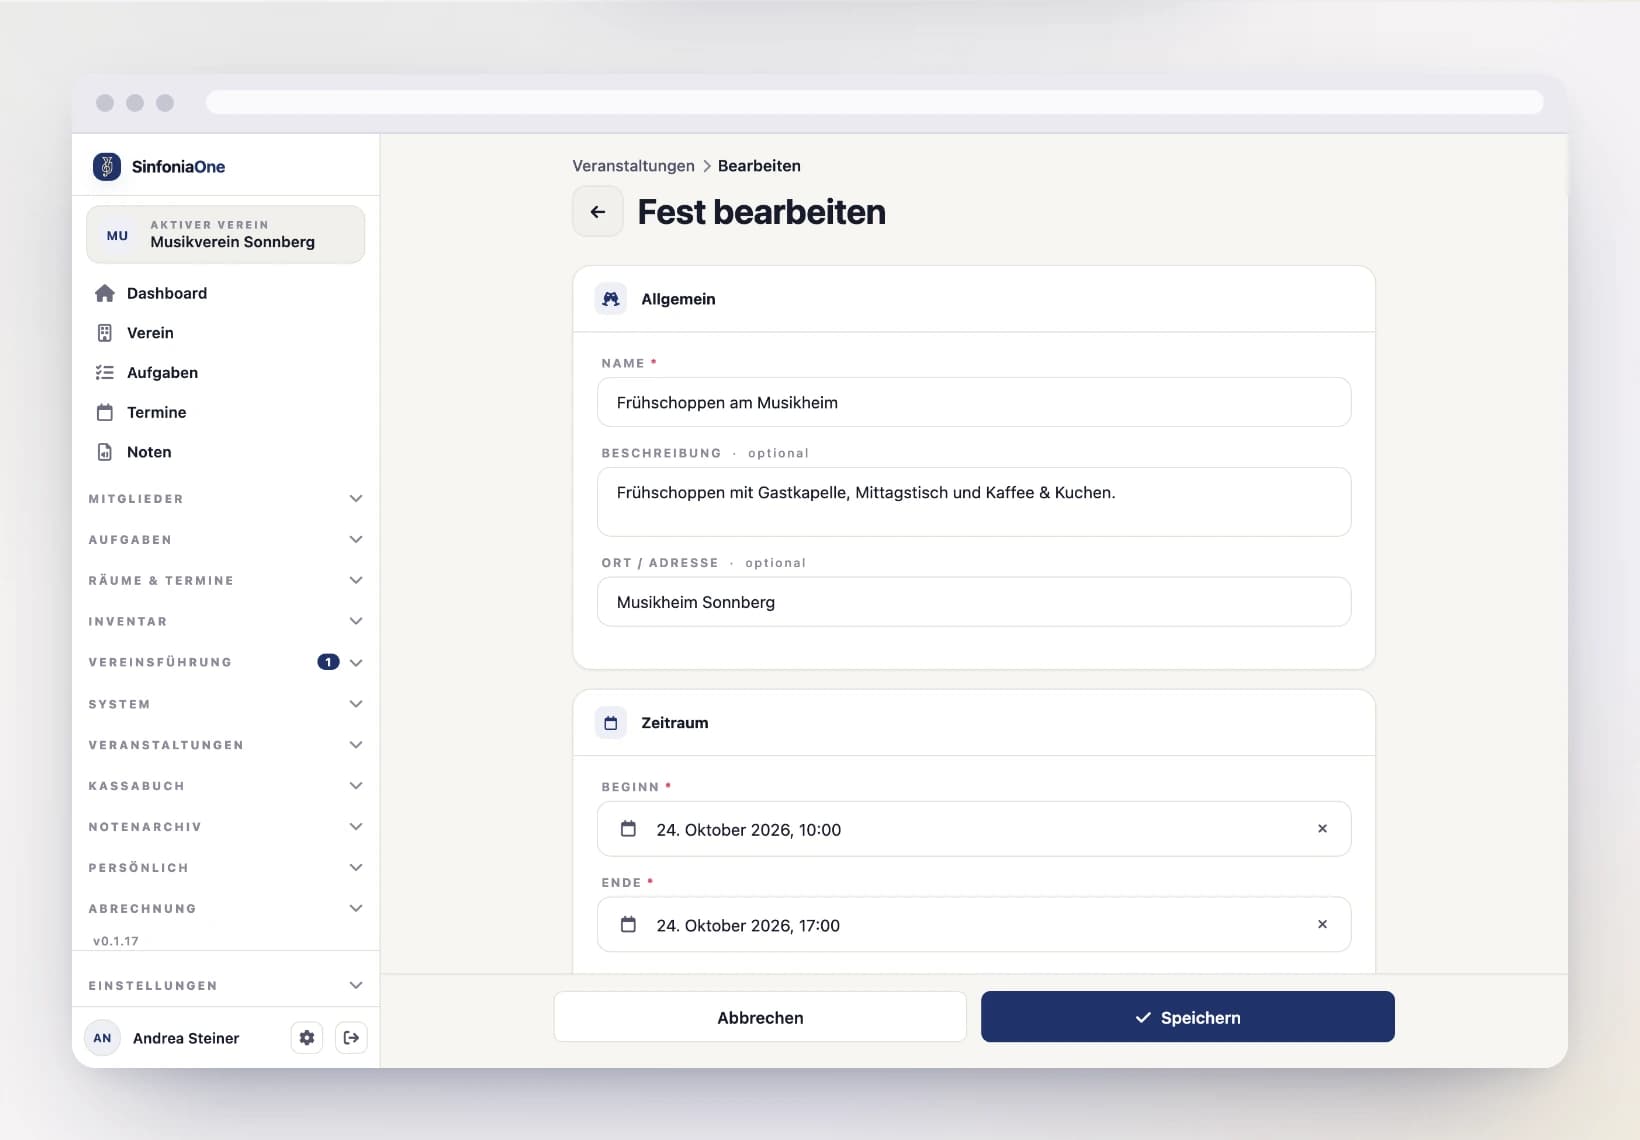This screenshot has width=1640, height=1140.
Task: Click the Zeitraum section calendar icon
Action: click(611, 723)
